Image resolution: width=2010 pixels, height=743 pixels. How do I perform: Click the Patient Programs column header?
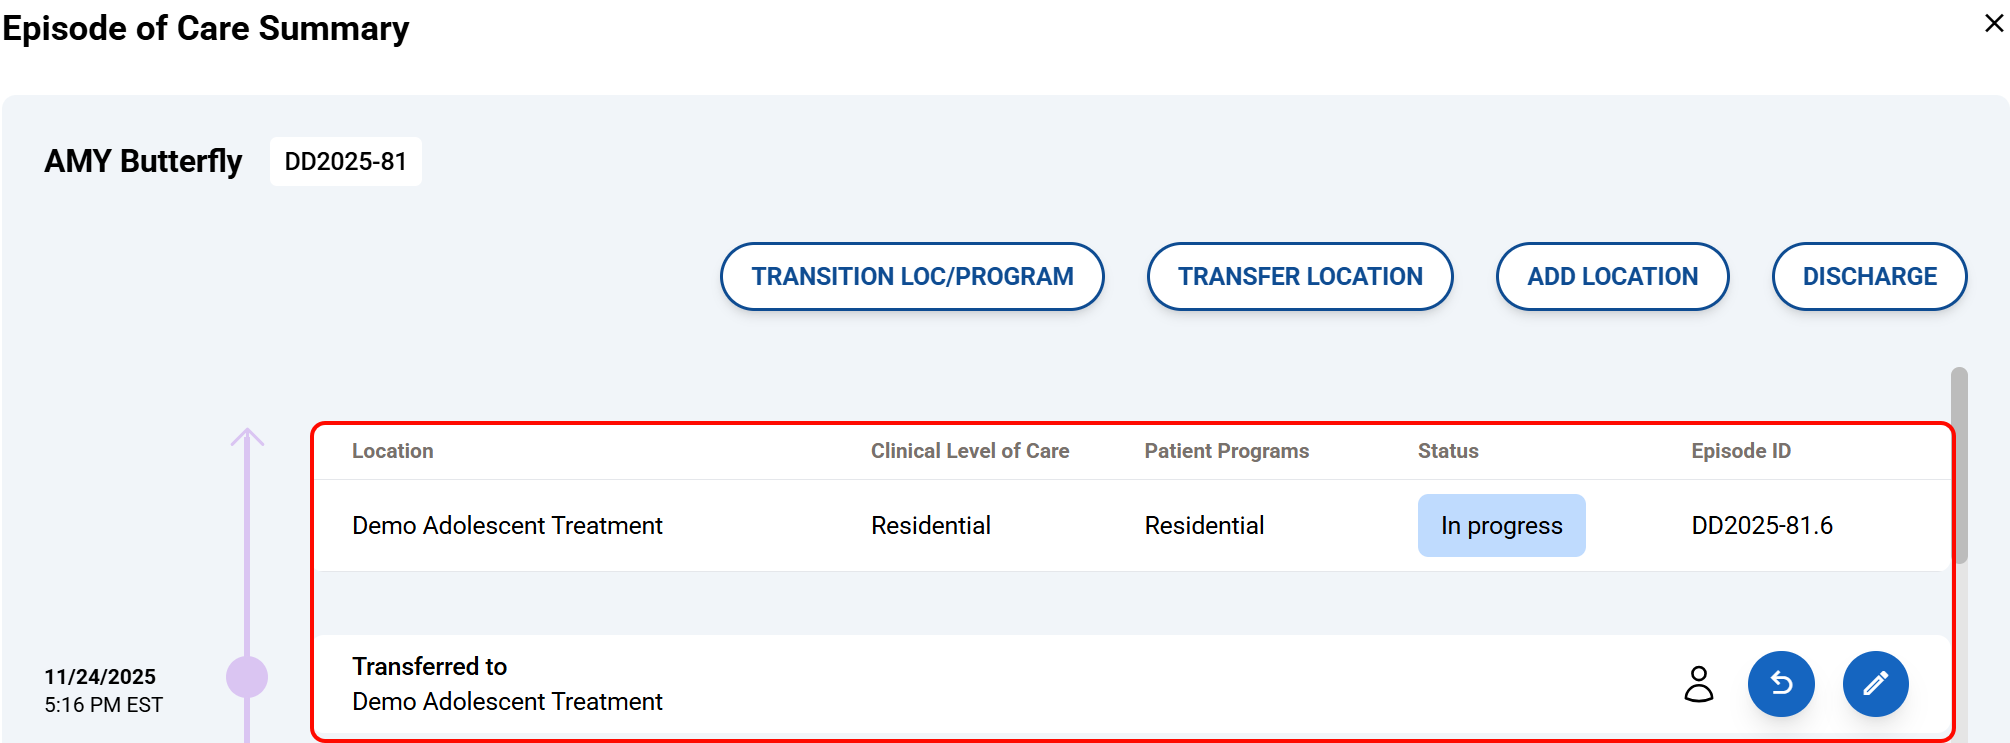point(1226,451)
